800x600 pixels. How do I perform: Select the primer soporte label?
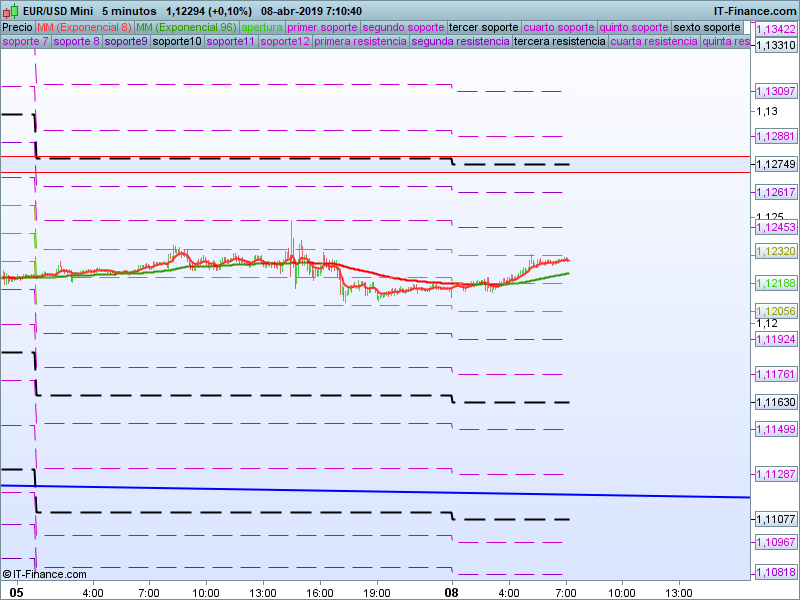pyautogui.click(x=322, y=27)
